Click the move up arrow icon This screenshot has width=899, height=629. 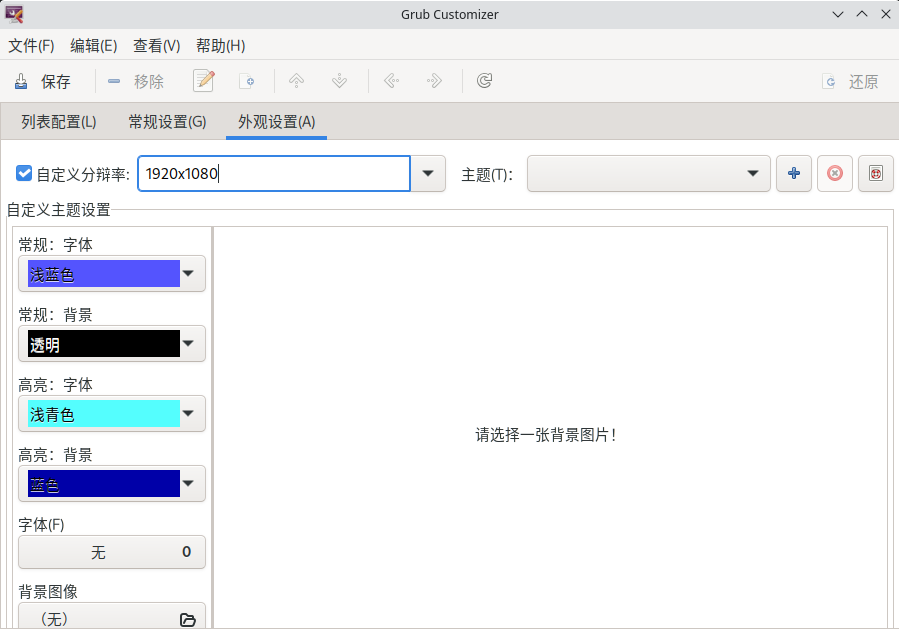(296, 81)
